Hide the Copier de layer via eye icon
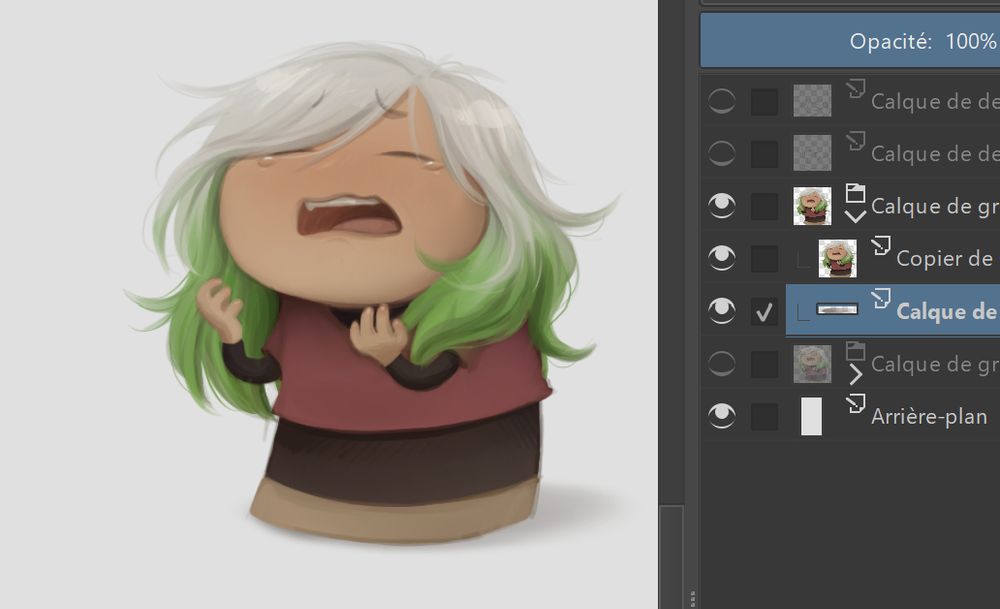The height and width of the screenshot is (609, 1000). (721, 258)
